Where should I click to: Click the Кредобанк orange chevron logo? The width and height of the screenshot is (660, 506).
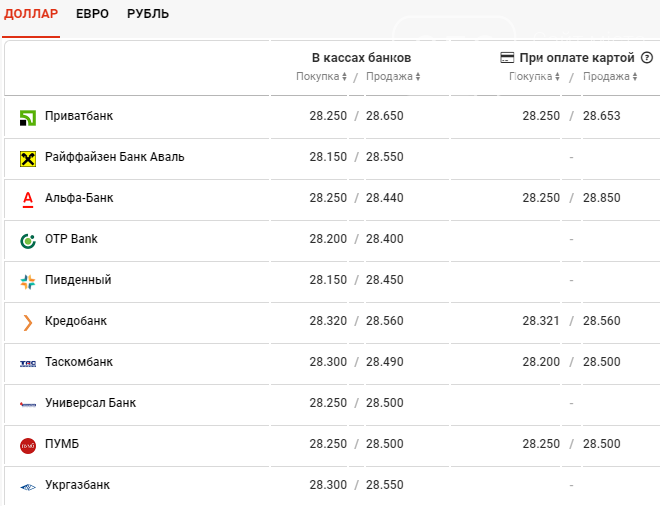[28, 322]
